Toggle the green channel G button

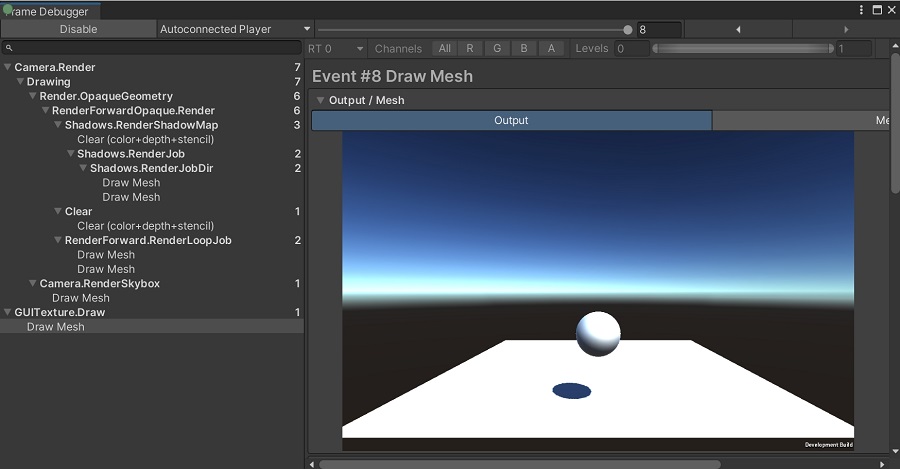tap(497, 48)
